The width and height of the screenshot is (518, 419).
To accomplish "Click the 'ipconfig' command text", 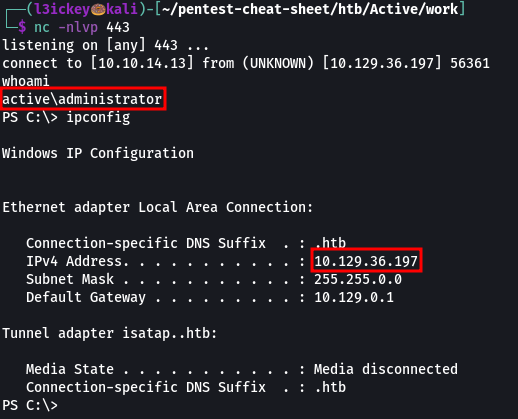I will pos(98,117).
